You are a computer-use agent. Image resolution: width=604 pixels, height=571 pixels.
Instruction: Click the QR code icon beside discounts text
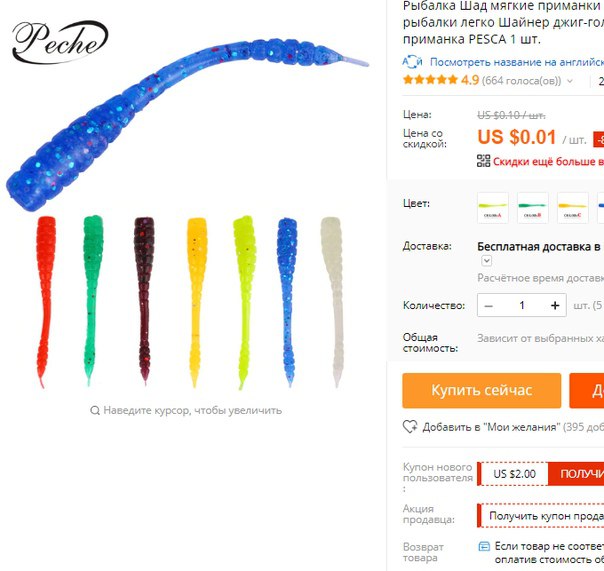[483, 161]
